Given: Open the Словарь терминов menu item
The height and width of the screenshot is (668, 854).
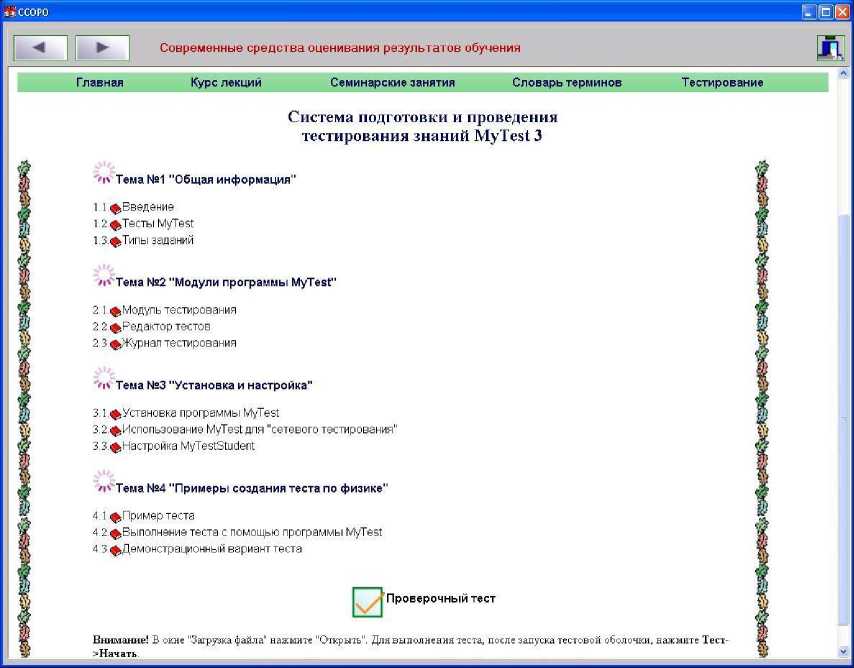Looking at the screenshot, I should [x=567, y=83].
